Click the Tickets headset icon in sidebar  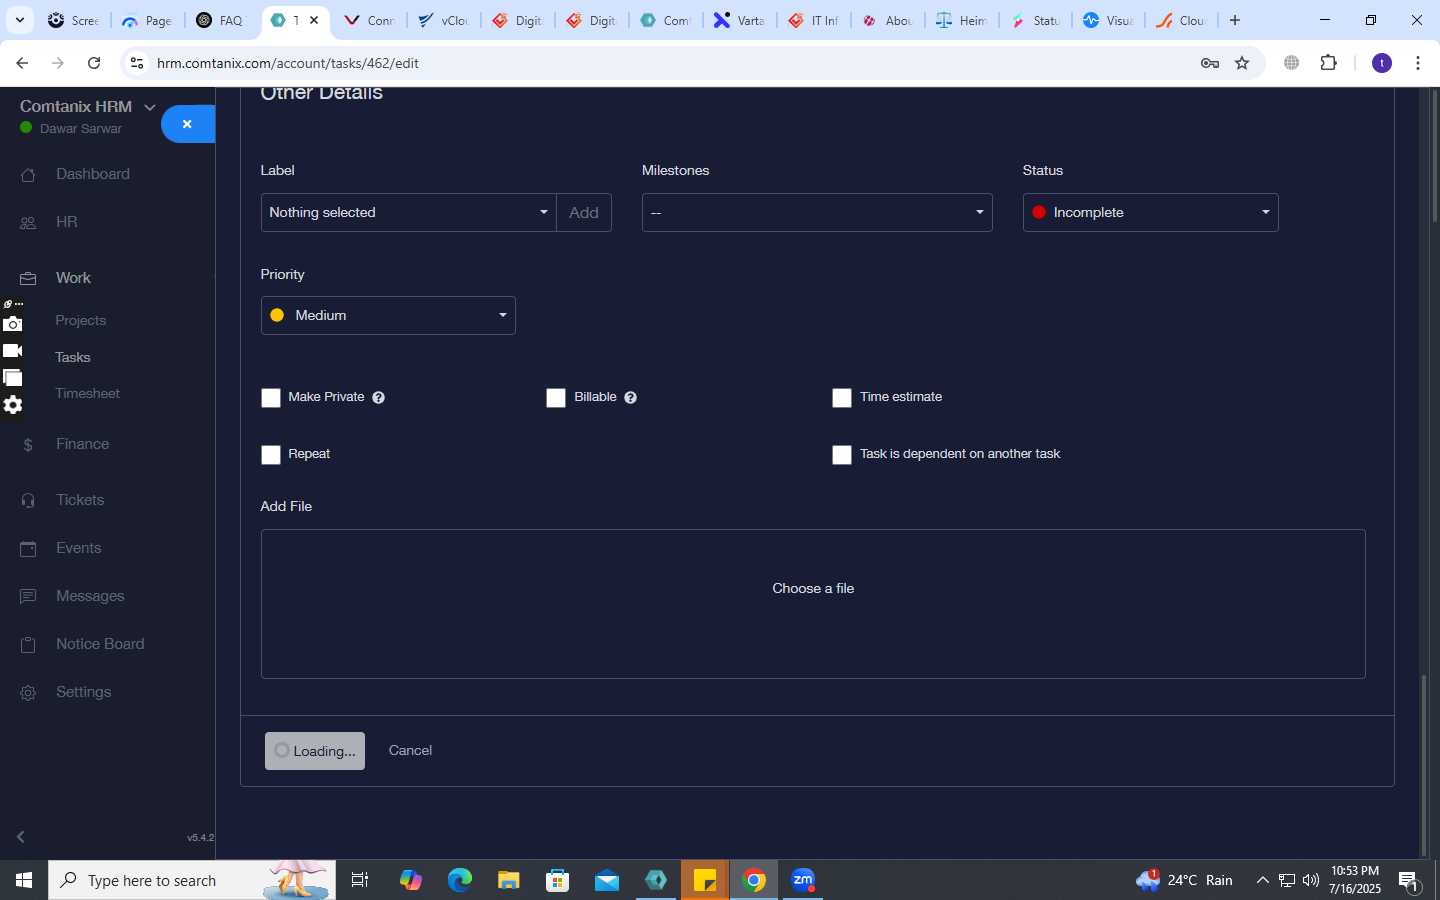point(28,501)
